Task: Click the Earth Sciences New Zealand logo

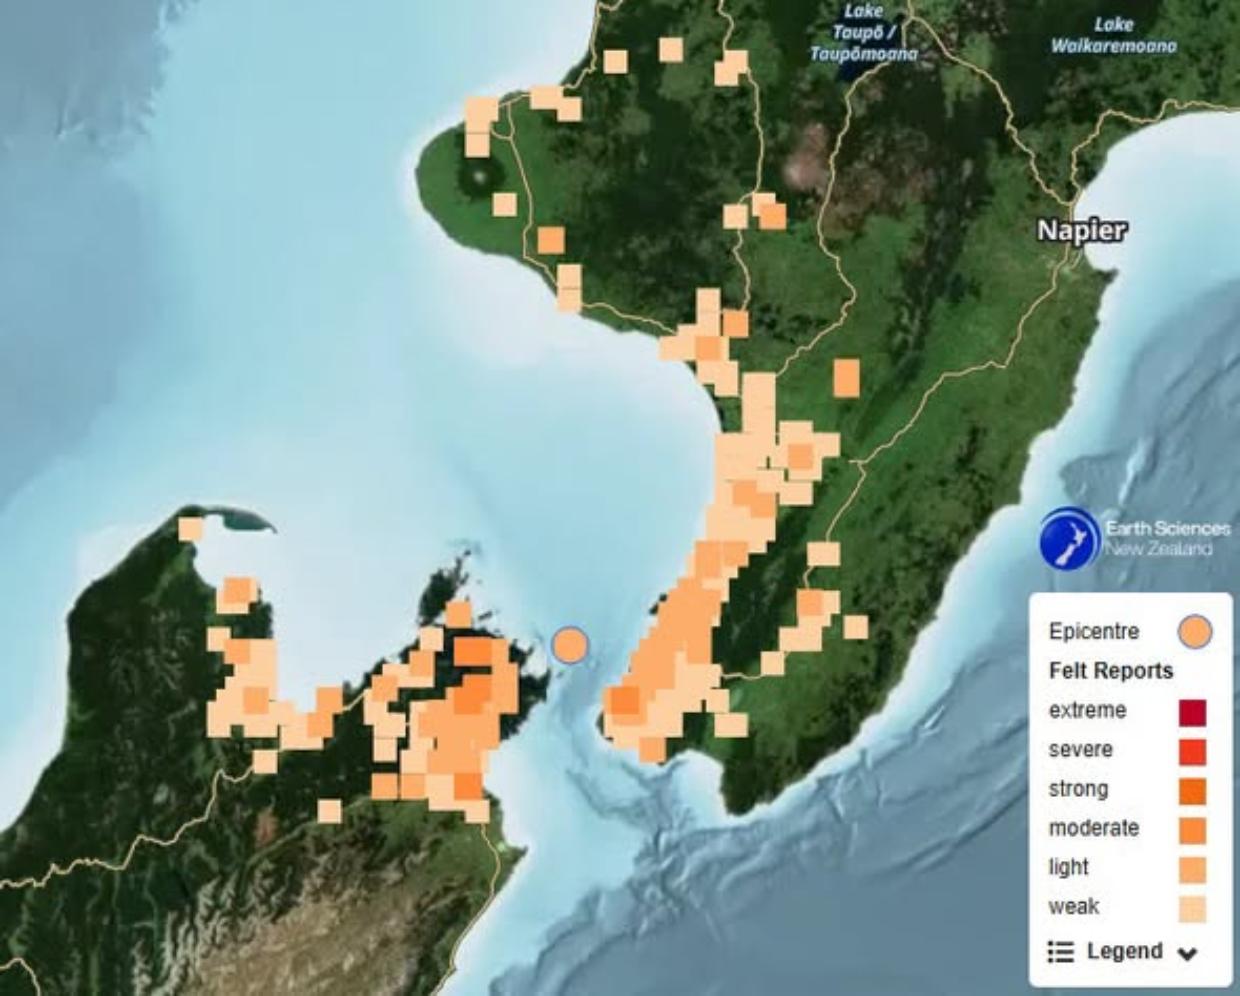Action: coord(1068,539)
